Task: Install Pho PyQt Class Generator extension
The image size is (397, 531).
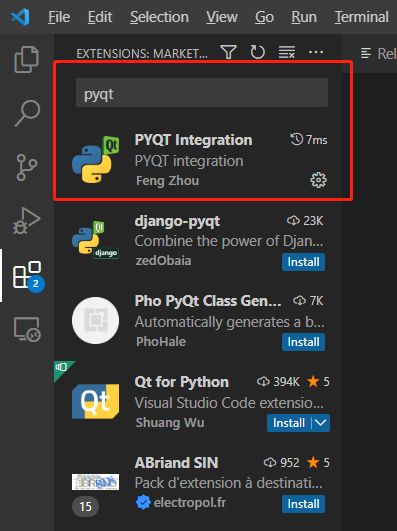Action: [303, 342]
